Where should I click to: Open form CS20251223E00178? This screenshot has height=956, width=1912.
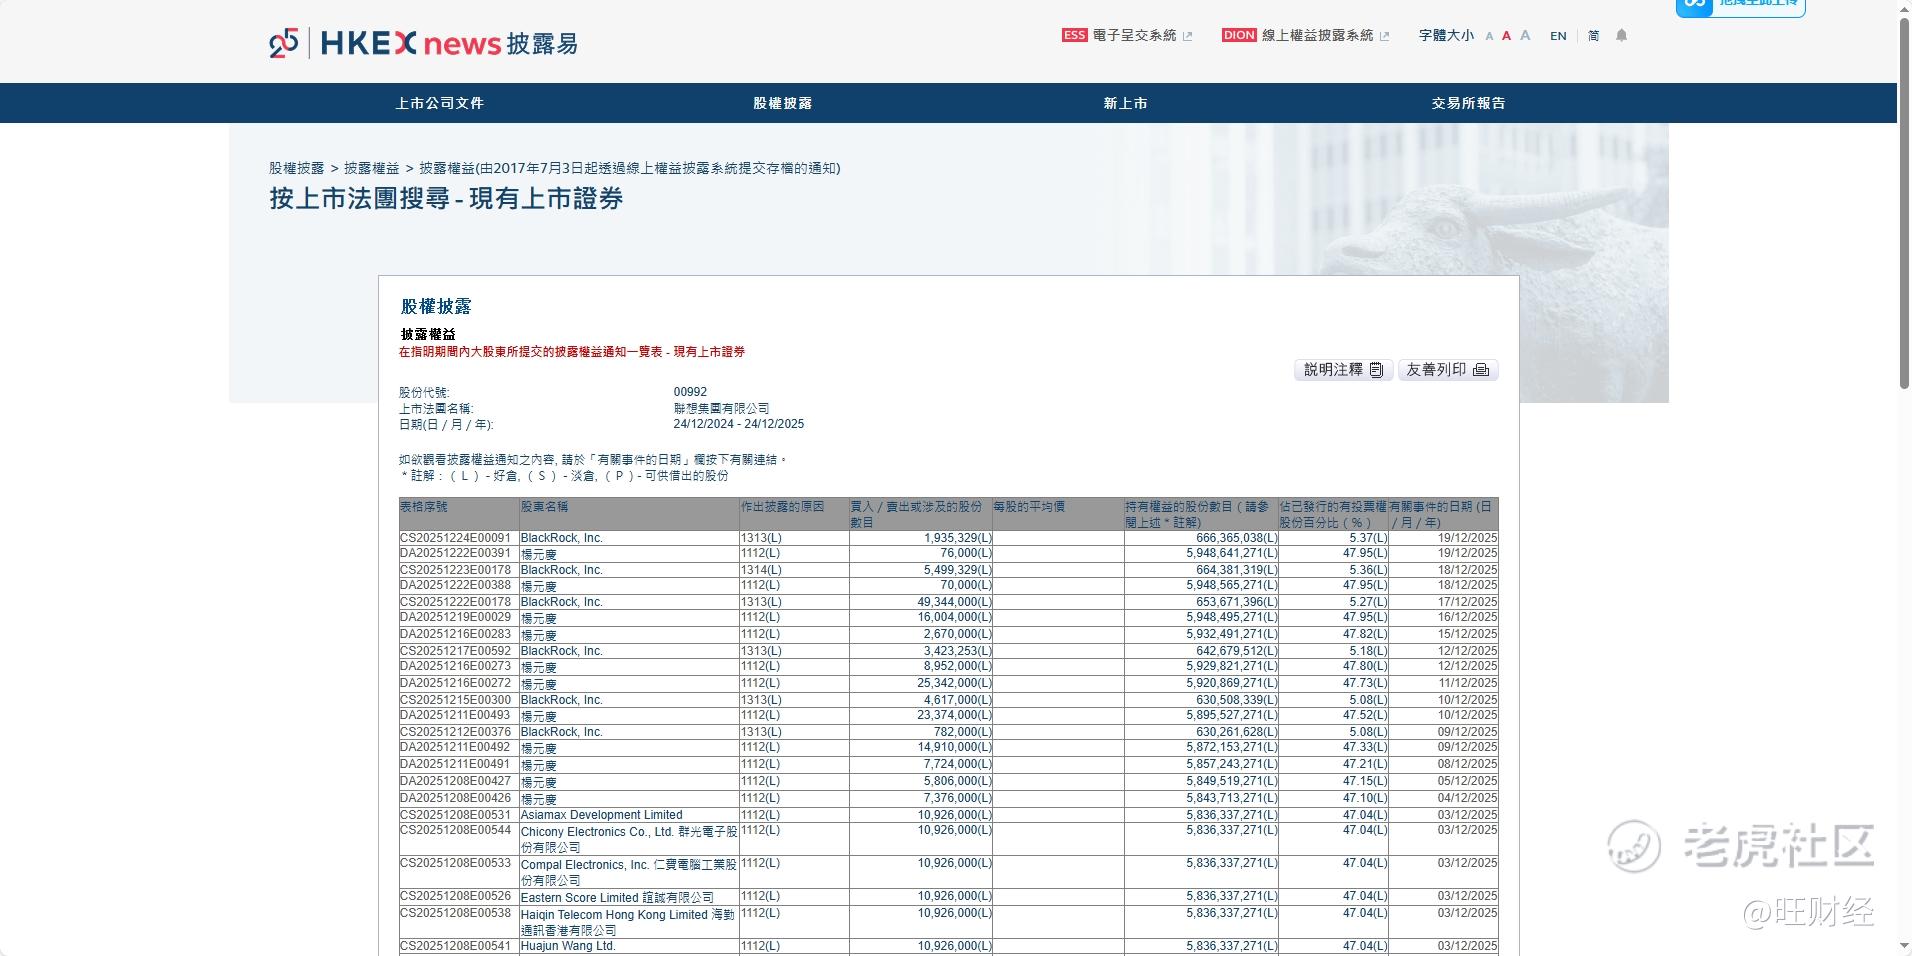[455, 570]
